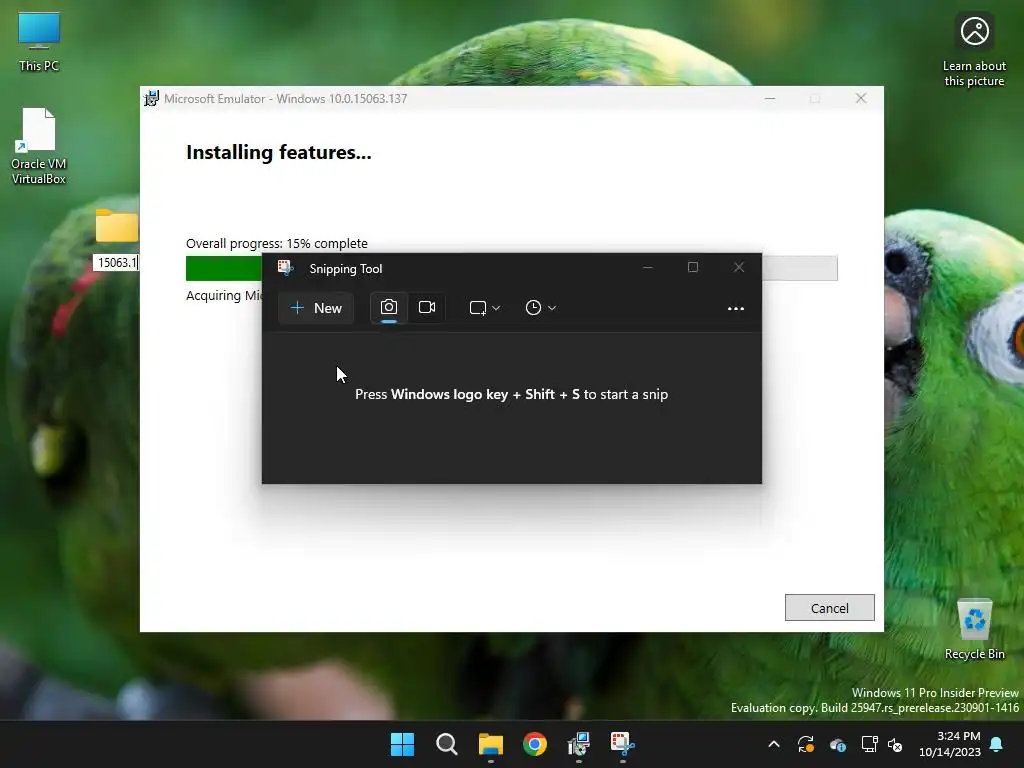Open the delay snip timer dropdown
The height and width of the screenshot is (768, 1024).
(x=541, y=308)
